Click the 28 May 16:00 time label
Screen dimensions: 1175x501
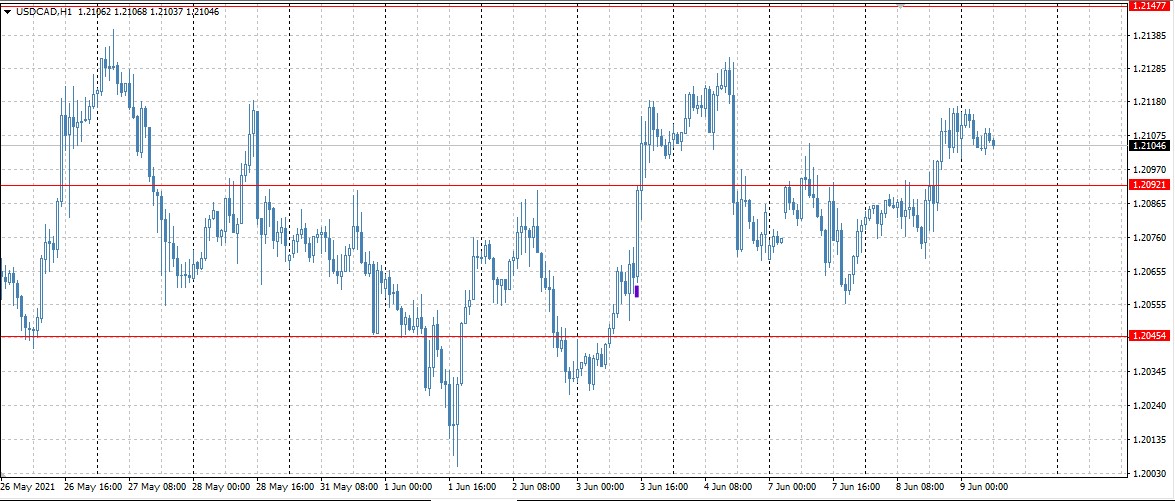click(286, 486)
